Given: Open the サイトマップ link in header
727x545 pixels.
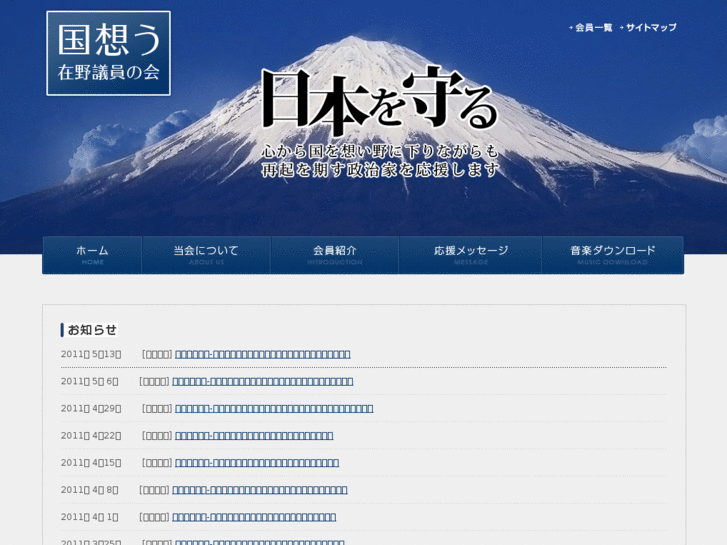Looking at the screenshot, I should pyautogui.click(x=649, y=28).
